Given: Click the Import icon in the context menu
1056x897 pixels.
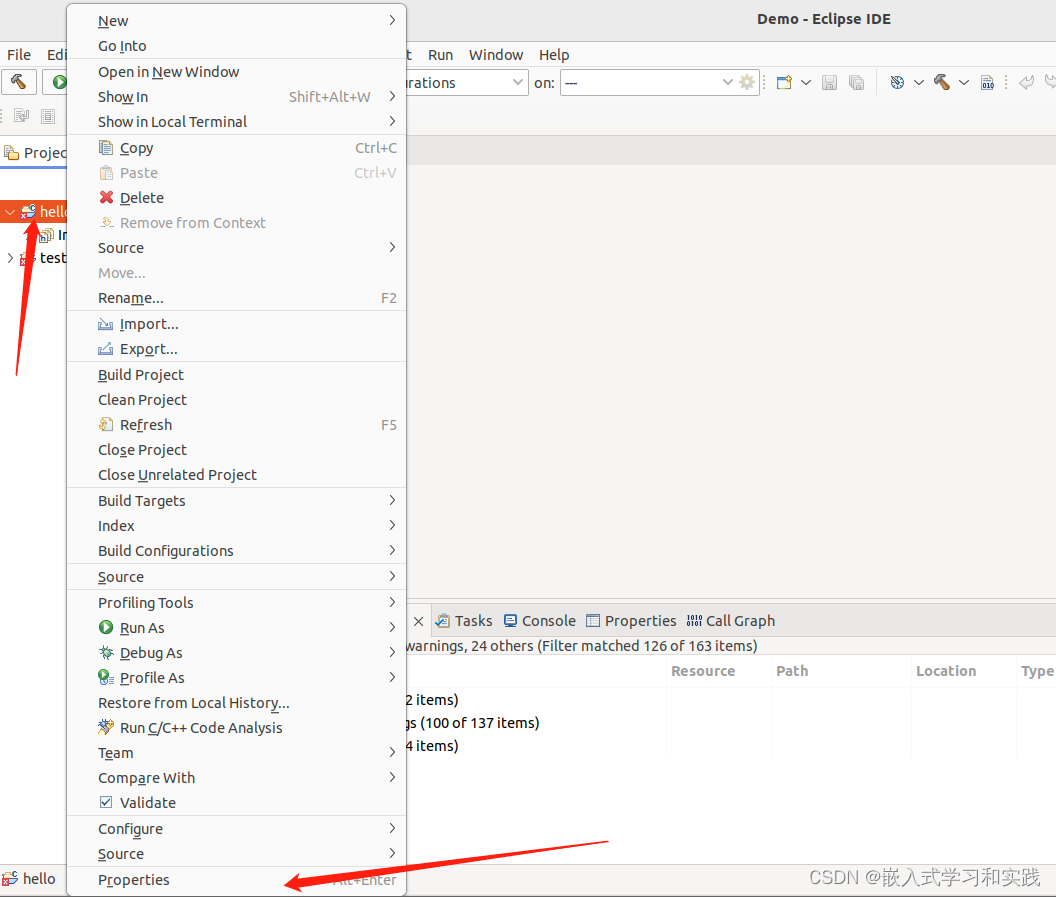Looking at the screenshot, I should (106, 324).
